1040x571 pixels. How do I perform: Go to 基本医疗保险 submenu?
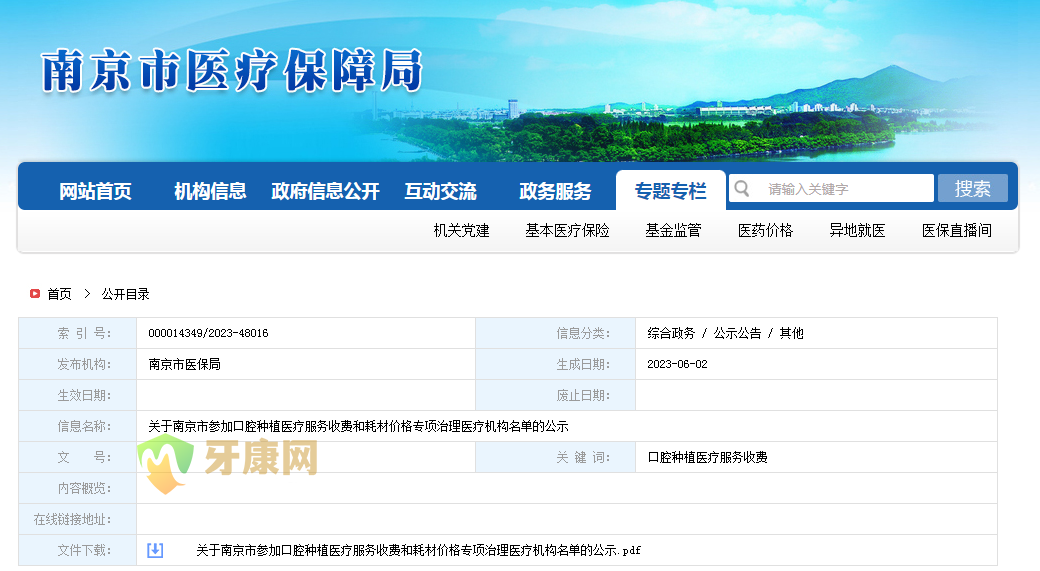(567, 230)
